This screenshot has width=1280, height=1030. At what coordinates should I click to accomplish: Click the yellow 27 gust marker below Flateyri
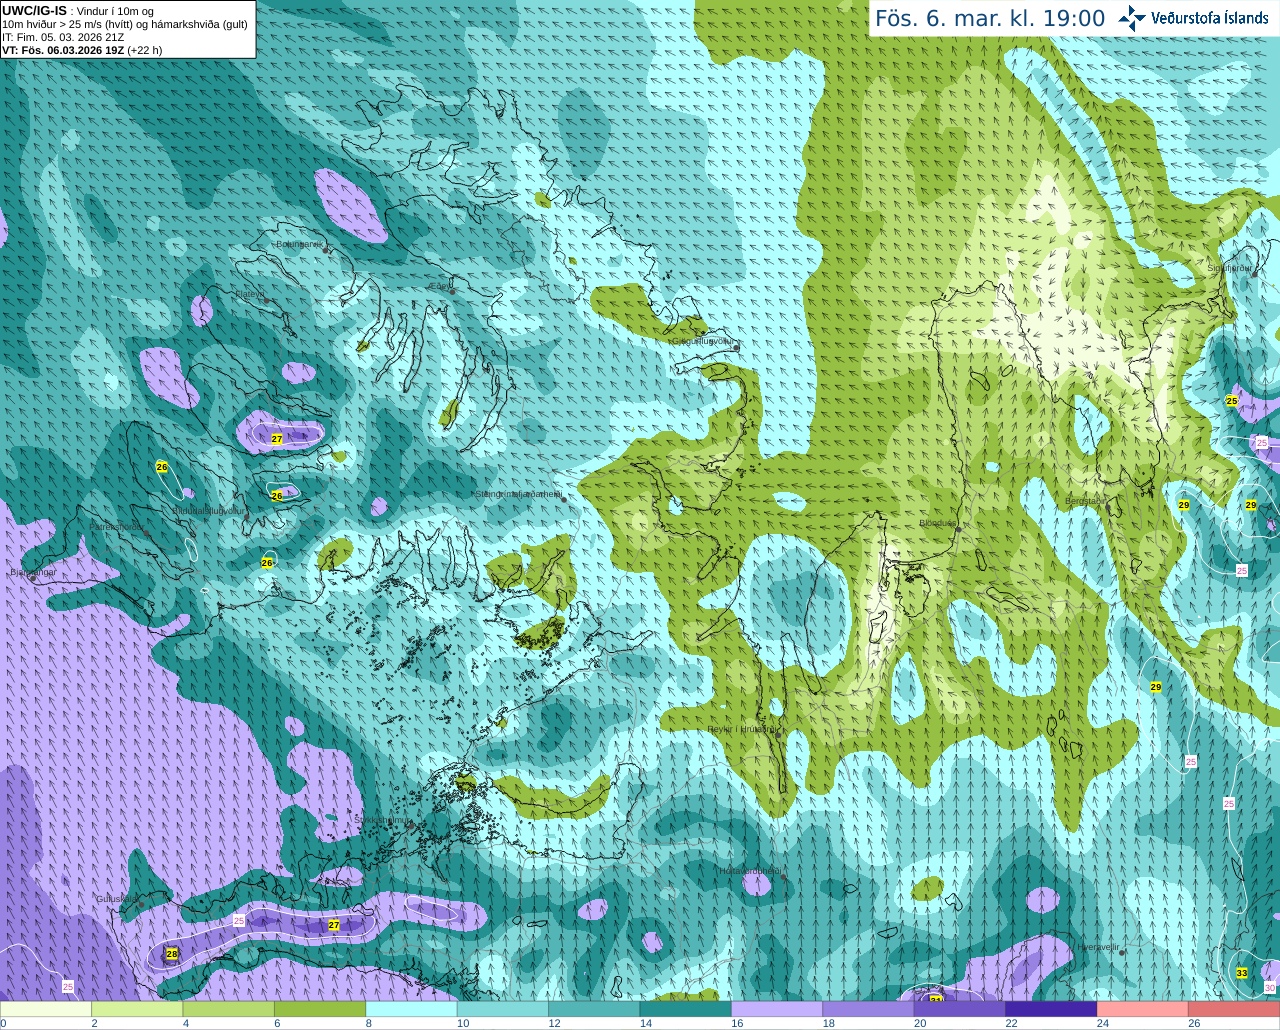pos(277,439)
